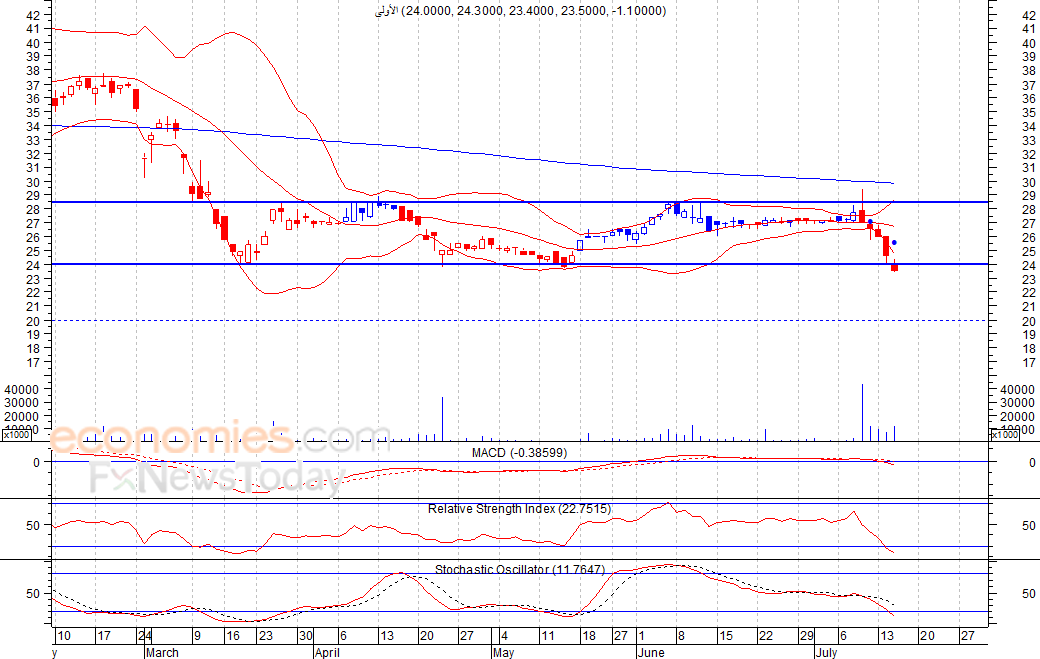Click date label 4 above the May label
The width and height of the screenshot is (1040, 659).
[504, 636]
